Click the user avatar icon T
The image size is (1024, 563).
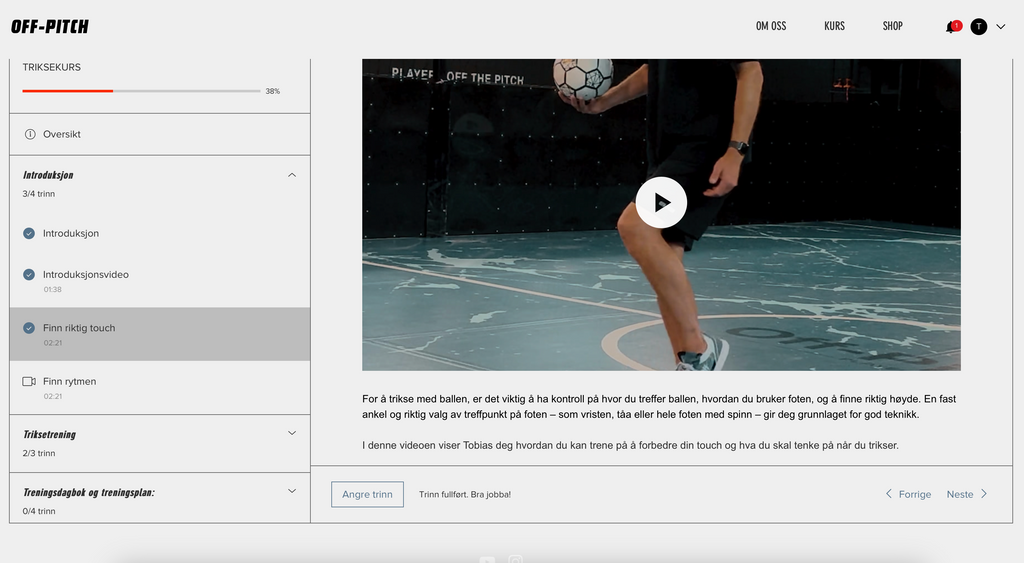coord(978,27)
